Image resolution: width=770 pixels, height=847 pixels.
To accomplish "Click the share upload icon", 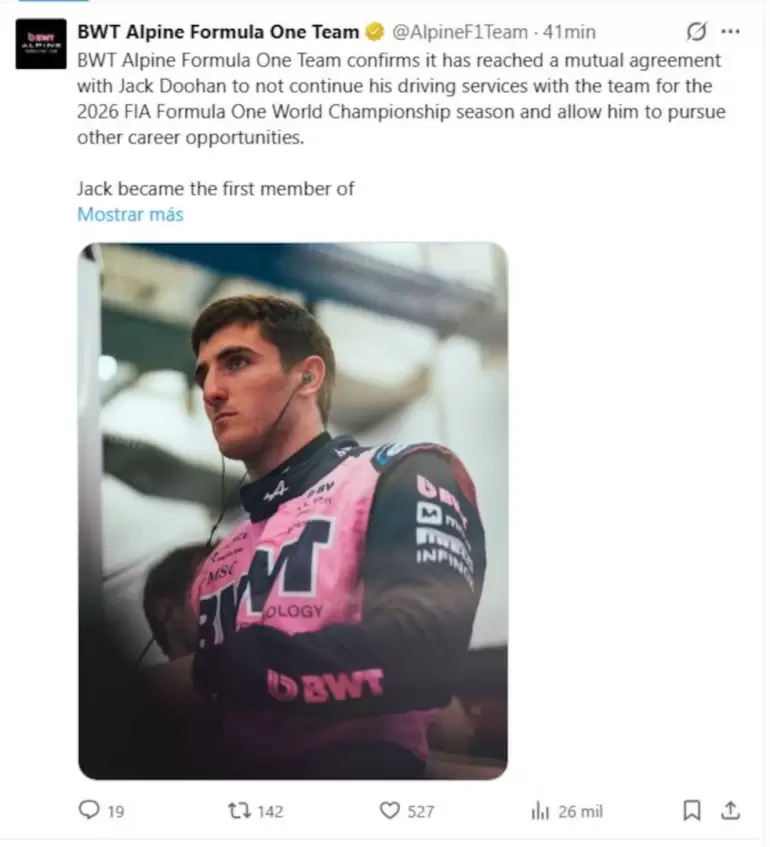I will pos(731,810).
